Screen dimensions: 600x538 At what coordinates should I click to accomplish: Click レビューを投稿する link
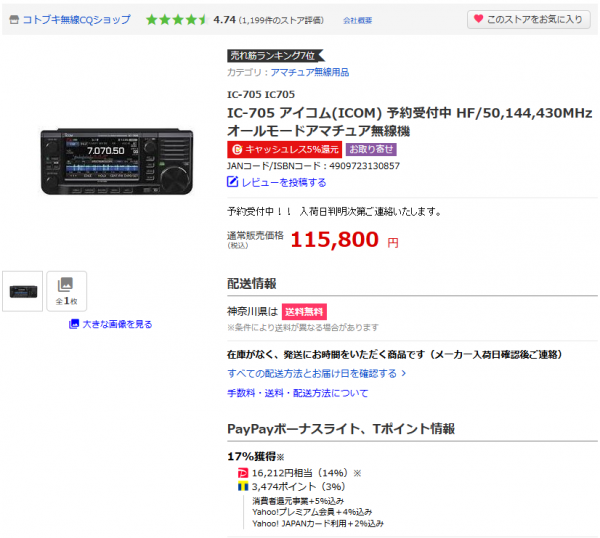(284, 183)
